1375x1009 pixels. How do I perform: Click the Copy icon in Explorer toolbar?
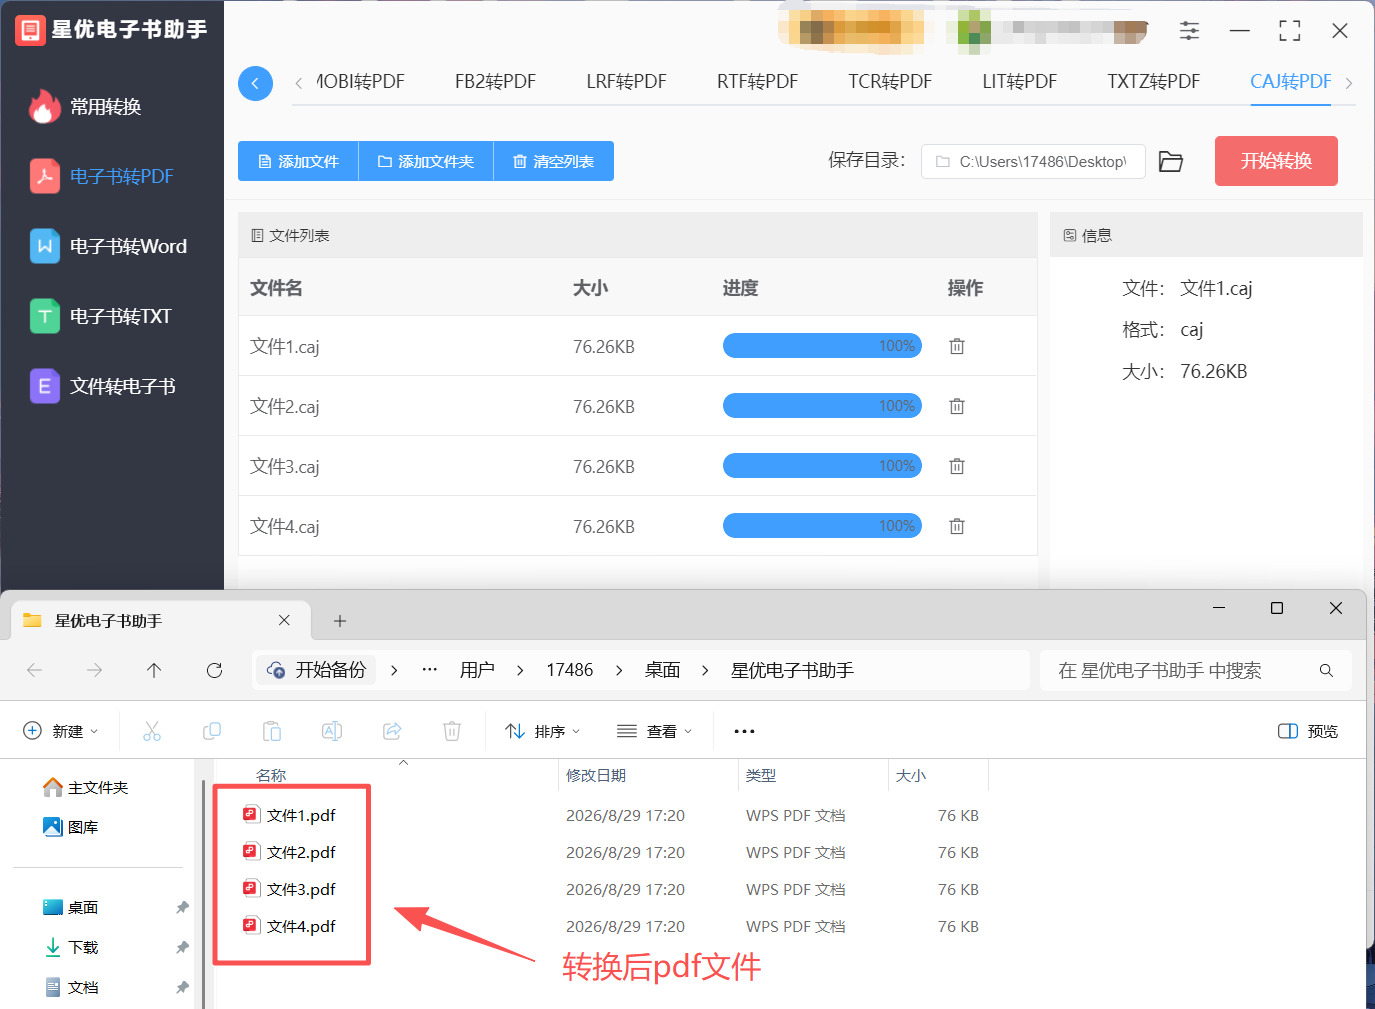click(212, 731)
